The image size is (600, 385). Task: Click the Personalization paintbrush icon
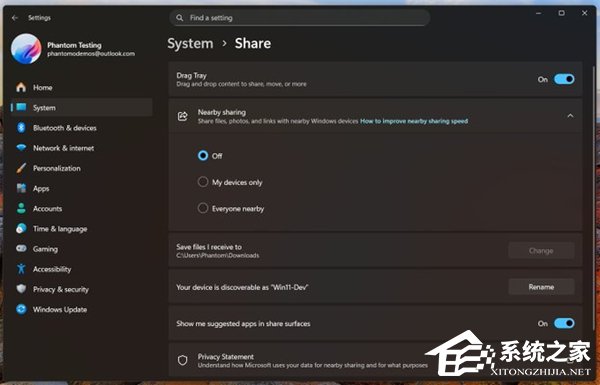(x=21, y=168)
